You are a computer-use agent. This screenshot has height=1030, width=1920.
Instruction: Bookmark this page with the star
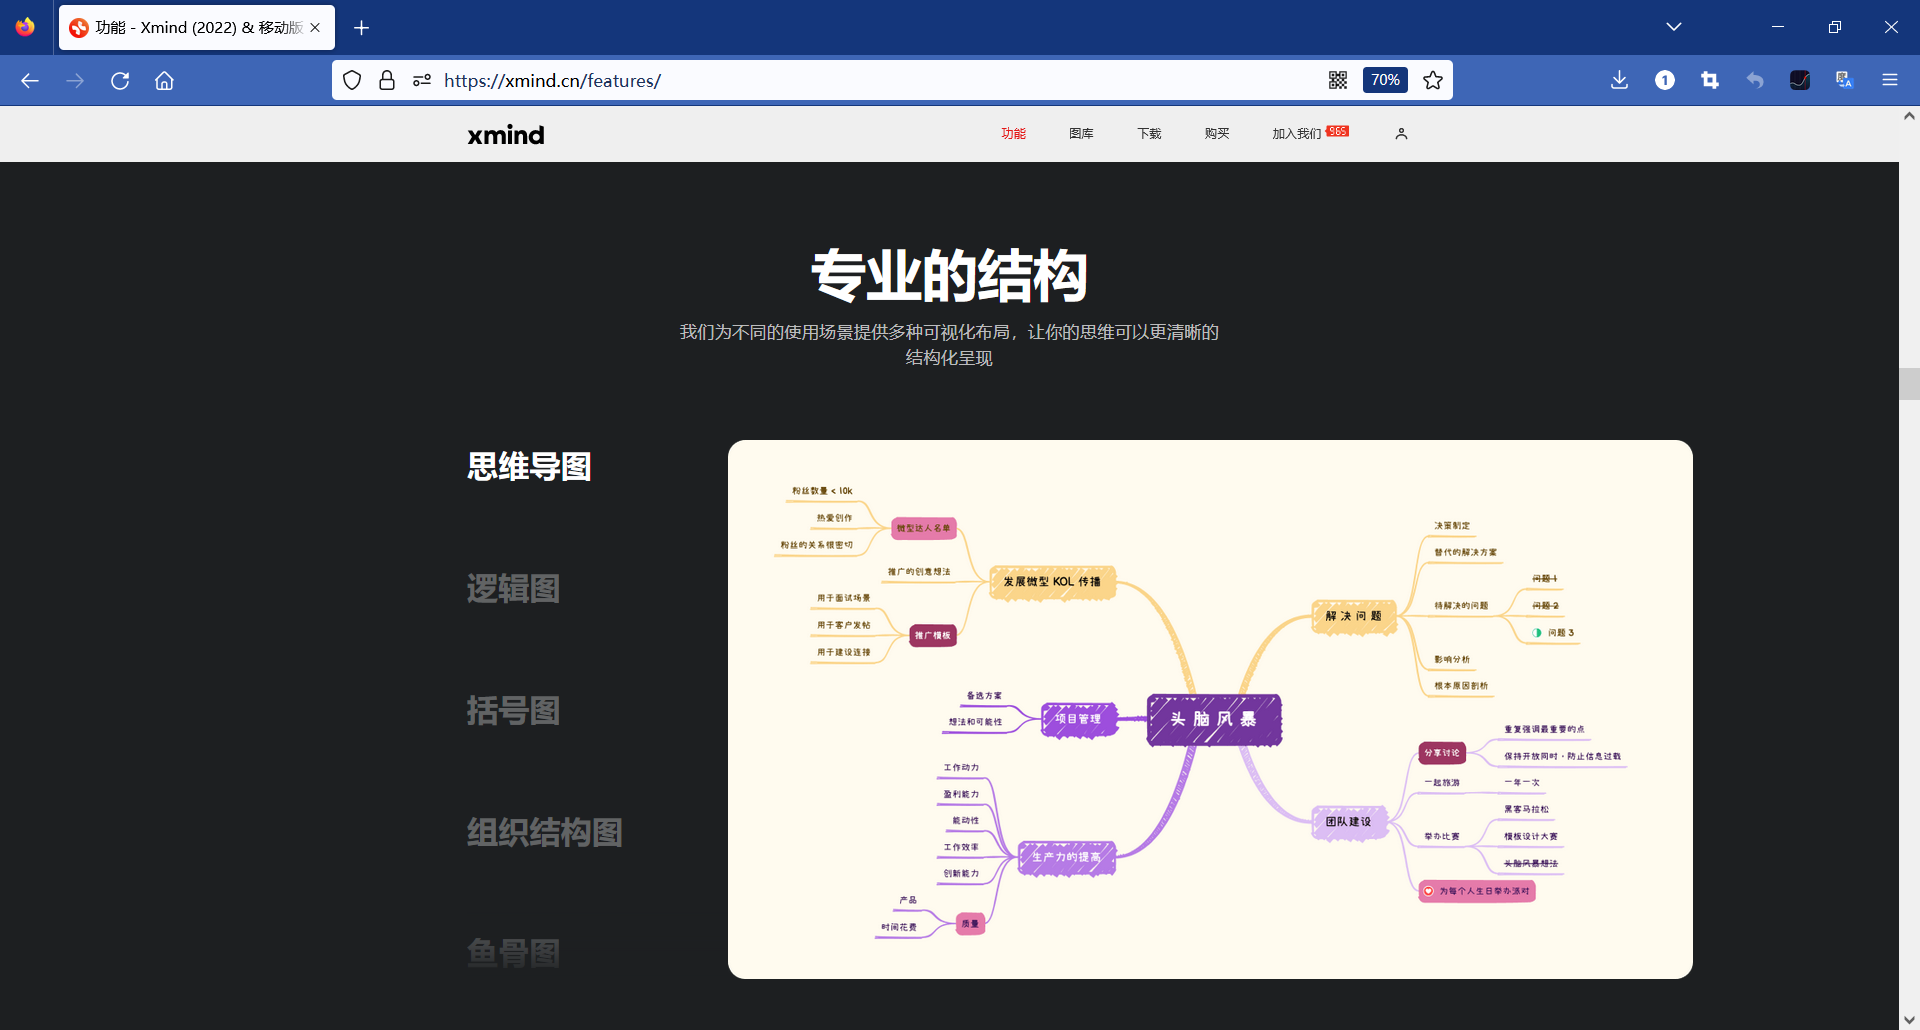click(1433, 80)
